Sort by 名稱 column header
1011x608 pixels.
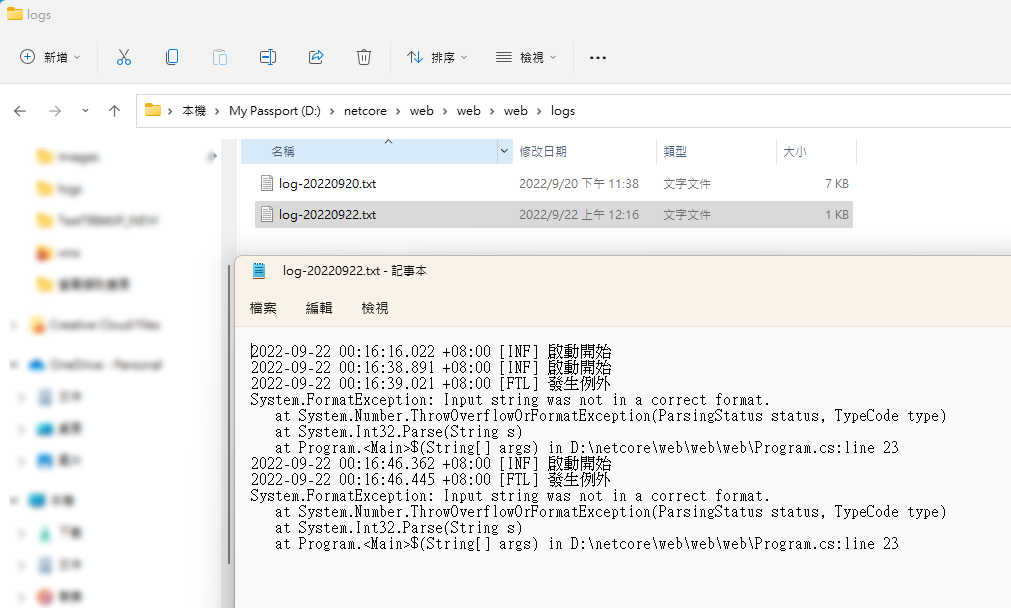click(x=369, y=152)
